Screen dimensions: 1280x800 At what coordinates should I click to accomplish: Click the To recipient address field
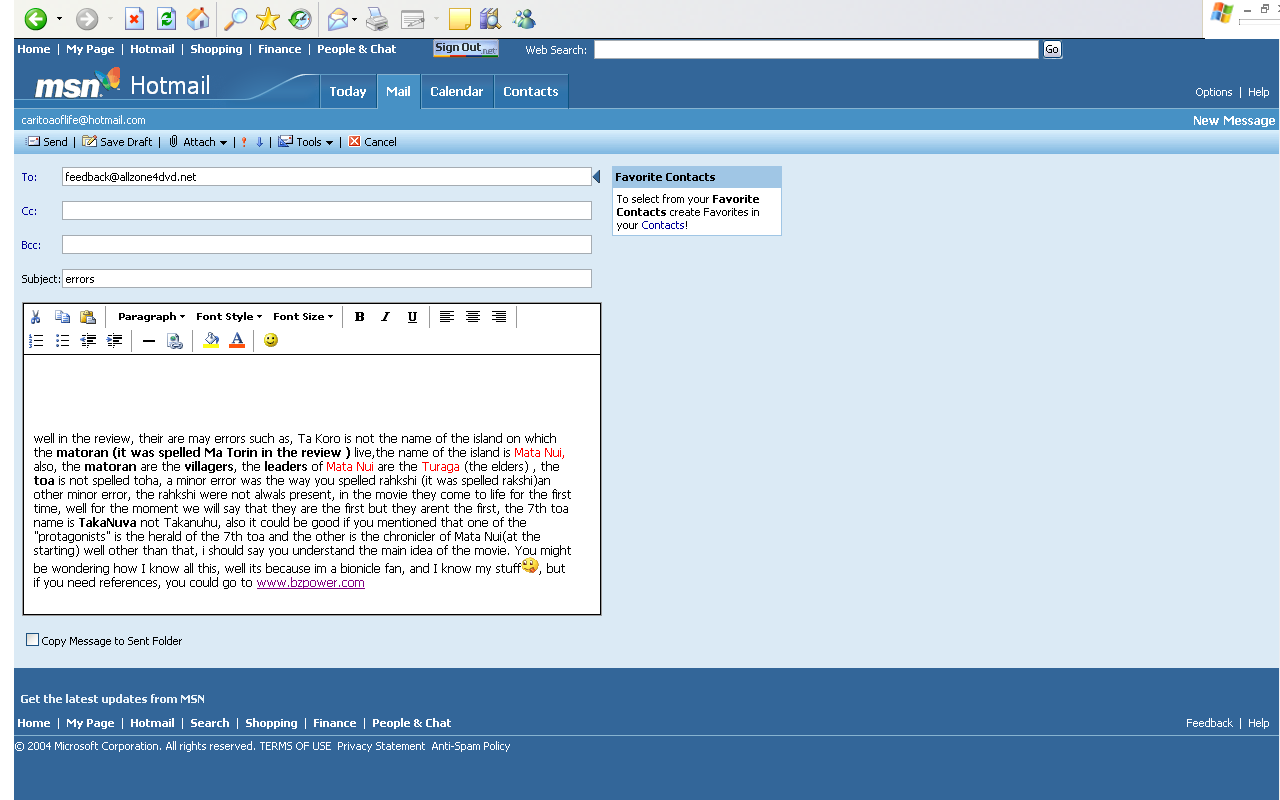[327, 177]
